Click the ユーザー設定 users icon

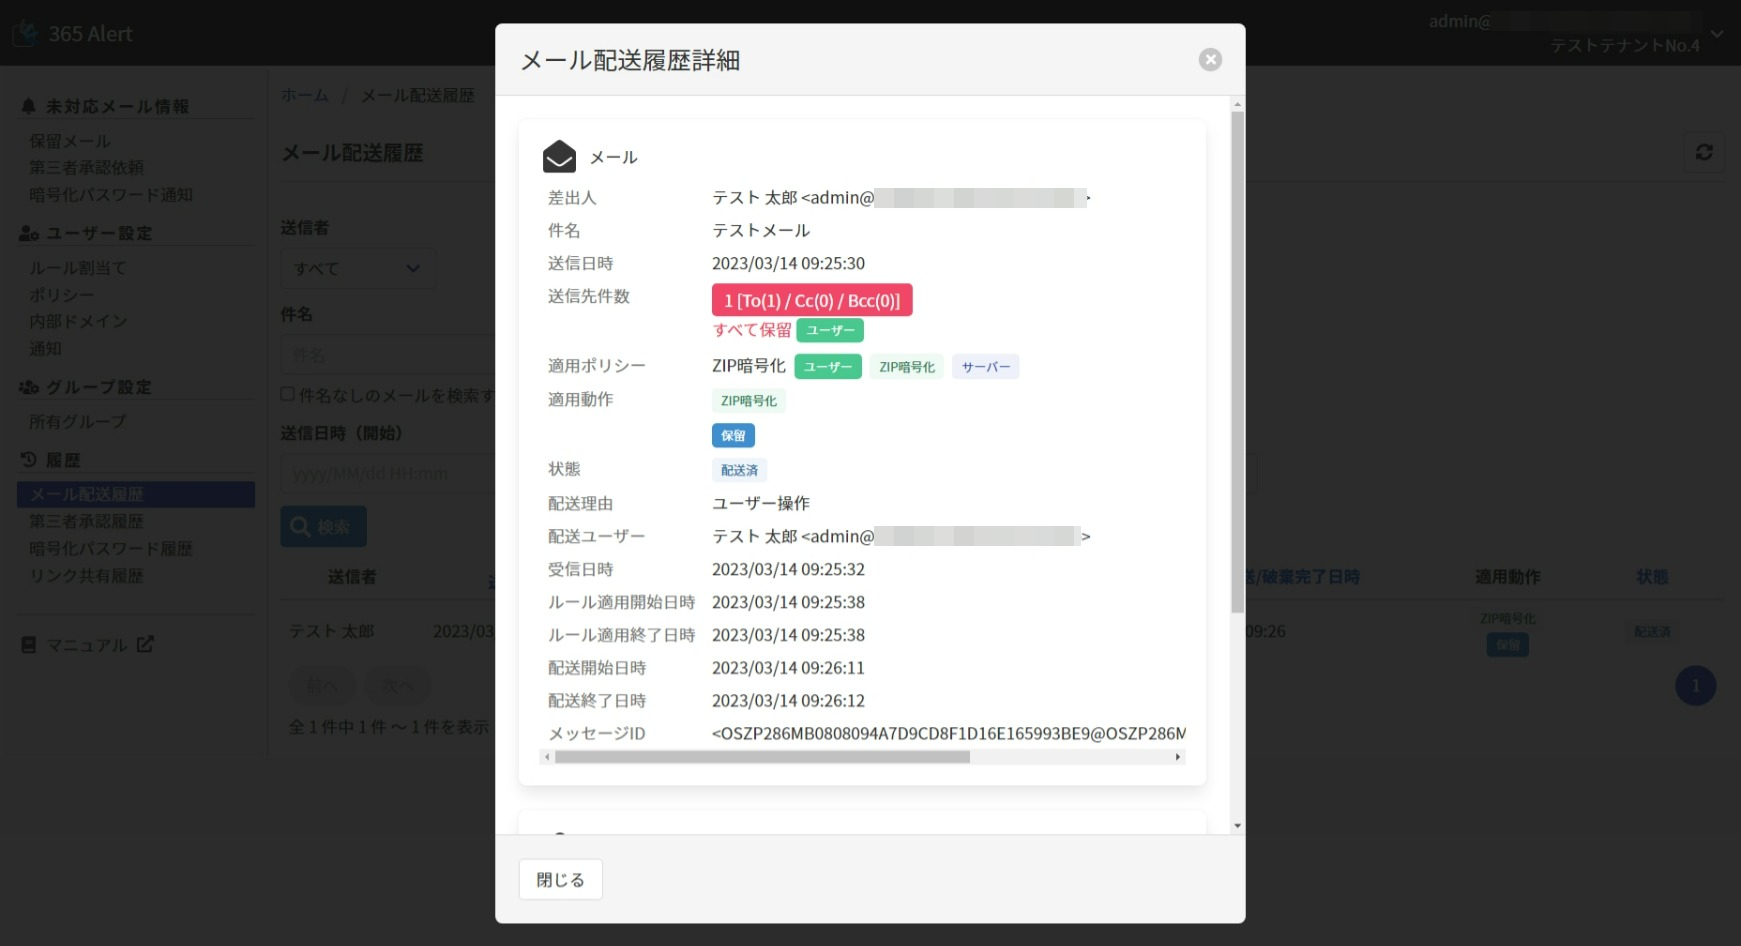click(x=28, y=233)
